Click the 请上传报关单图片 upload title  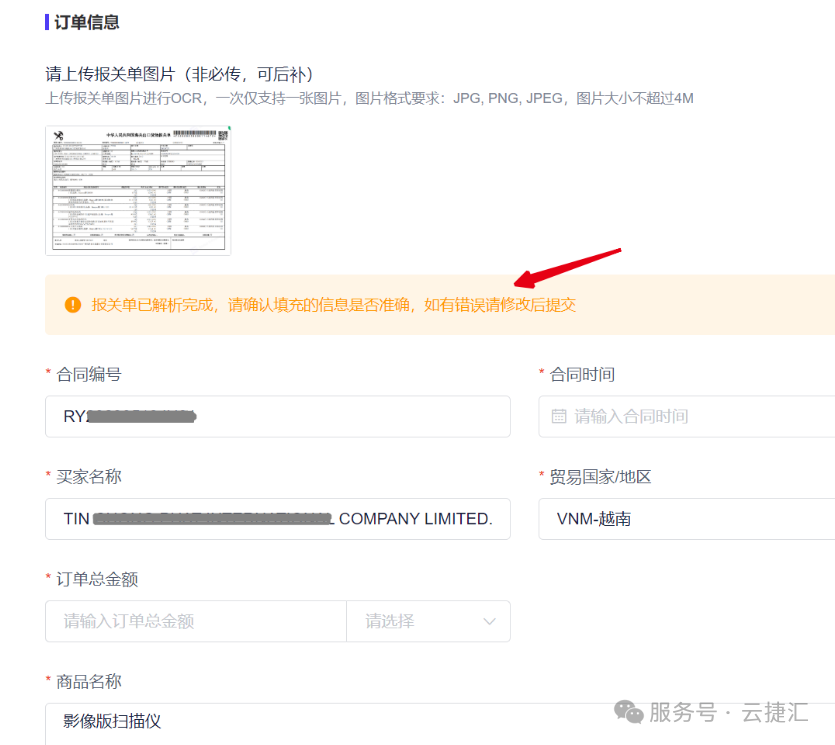[x=179, y=74]
